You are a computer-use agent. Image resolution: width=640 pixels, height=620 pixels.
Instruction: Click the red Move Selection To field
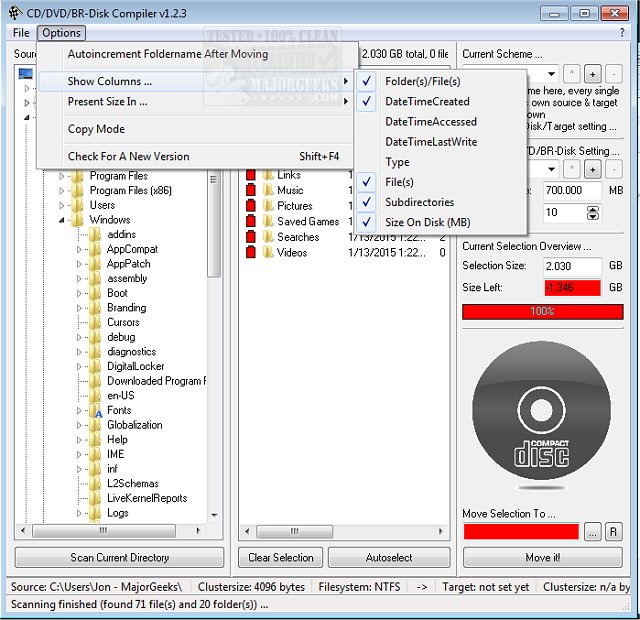521,532
